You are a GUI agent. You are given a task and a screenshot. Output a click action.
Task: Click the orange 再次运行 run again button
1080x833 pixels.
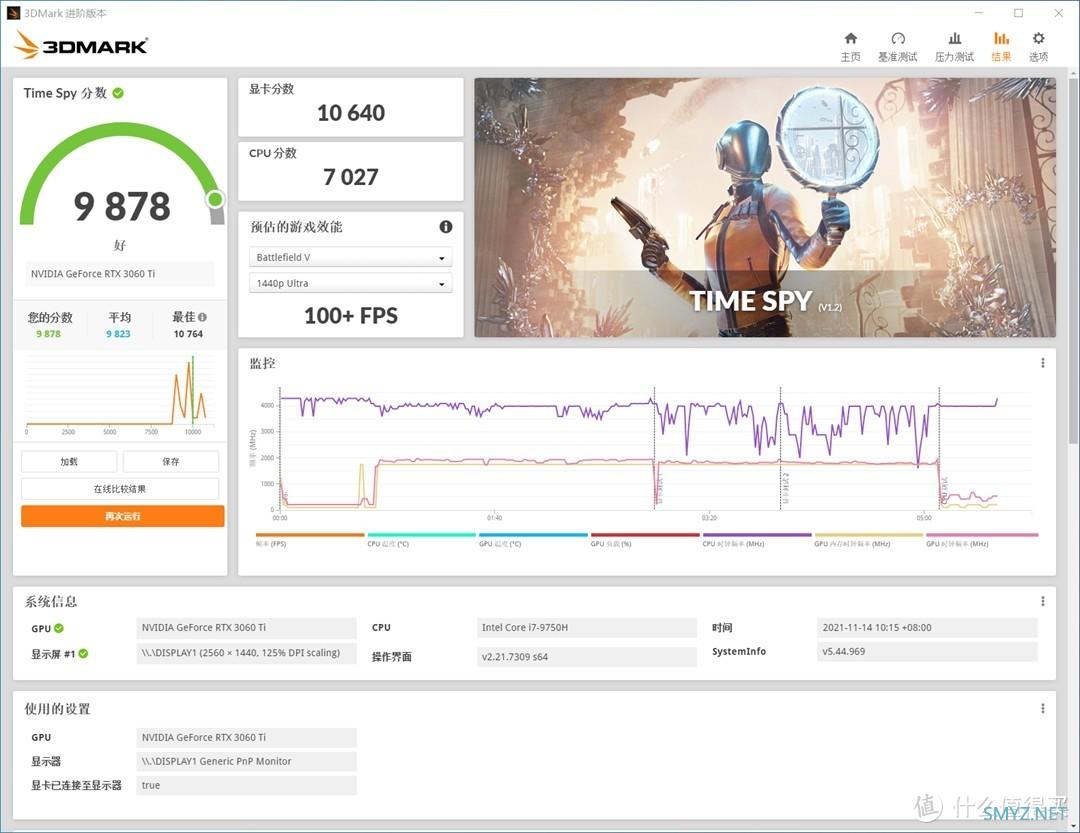(x=123, y=516)
